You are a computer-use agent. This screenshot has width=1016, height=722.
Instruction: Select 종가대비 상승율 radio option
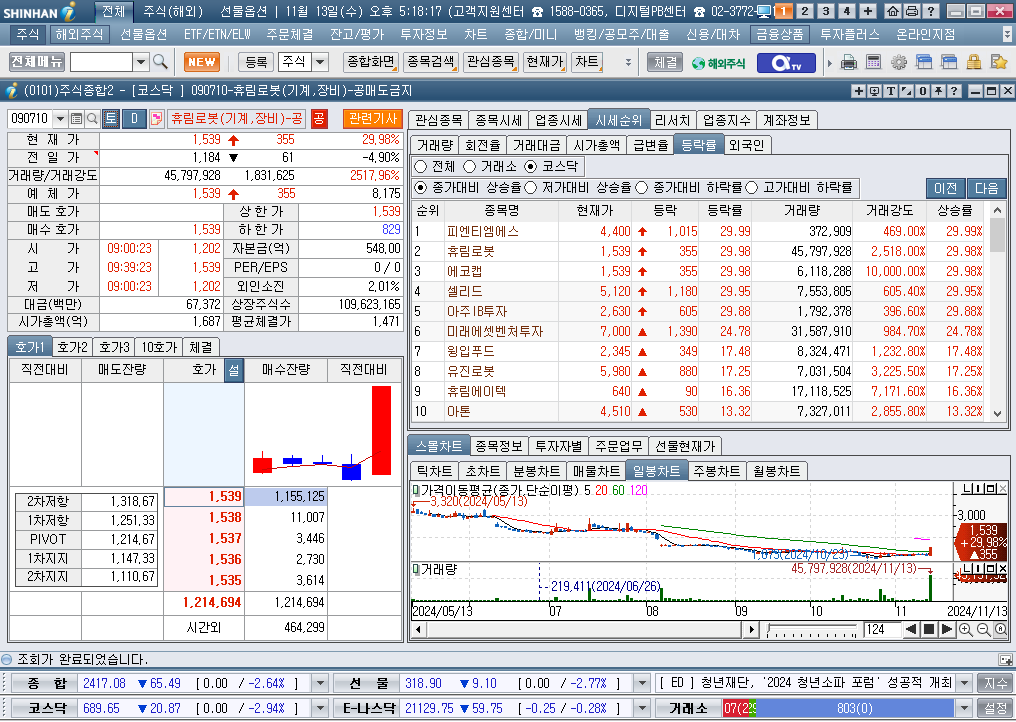pyautogui.click(x=421, y=187)
